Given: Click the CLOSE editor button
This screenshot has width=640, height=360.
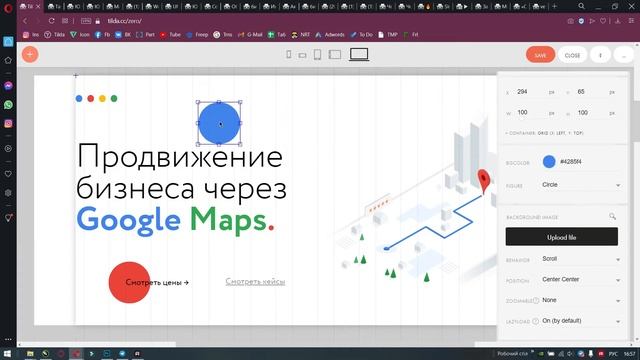Looking at the screenshot, I should click(x=572, y=55).
